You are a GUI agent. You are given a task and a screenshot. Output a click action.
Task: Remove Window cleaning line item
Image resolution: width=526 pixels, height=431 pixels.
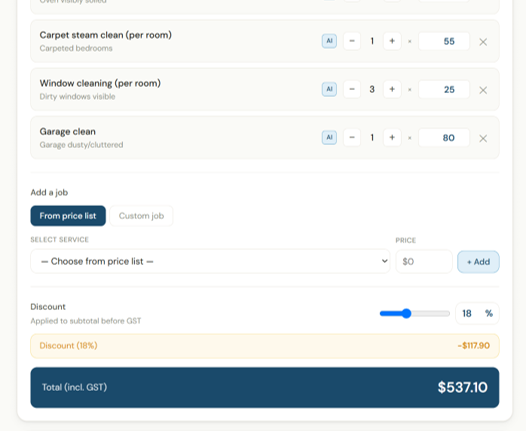click(x=483, y=90)
